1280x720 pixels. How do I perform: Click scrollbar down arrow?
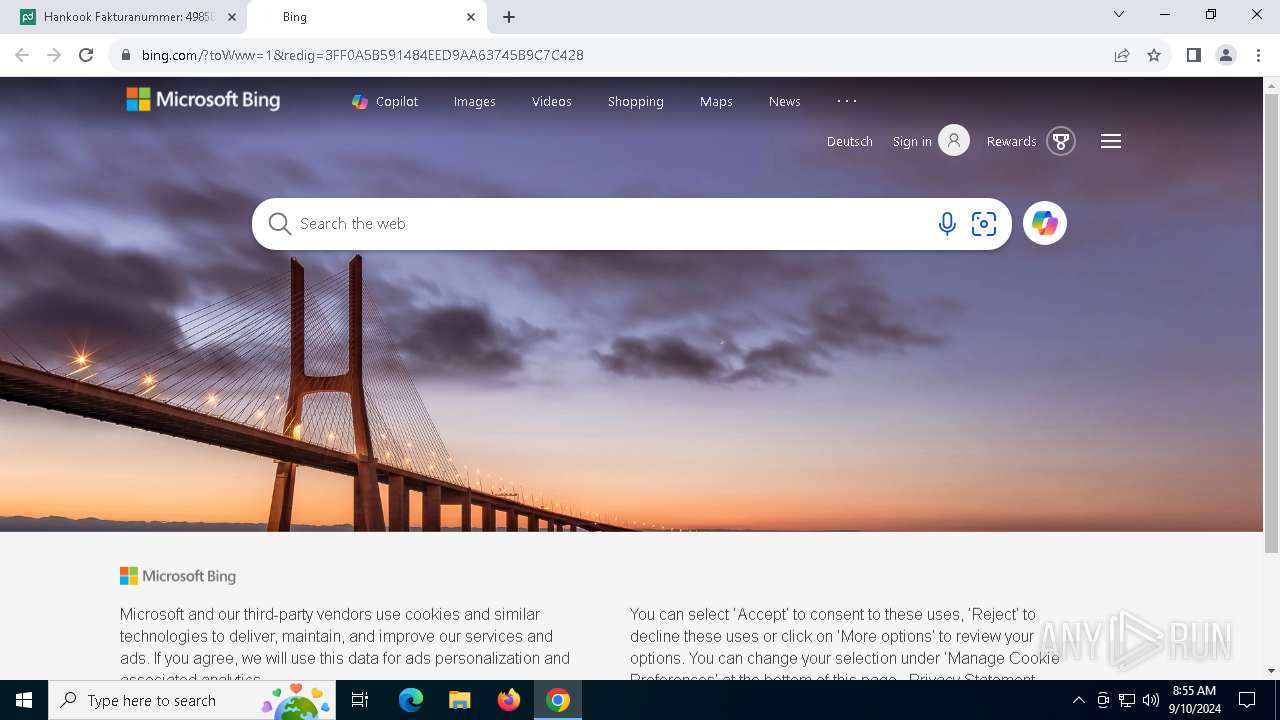1272,671
